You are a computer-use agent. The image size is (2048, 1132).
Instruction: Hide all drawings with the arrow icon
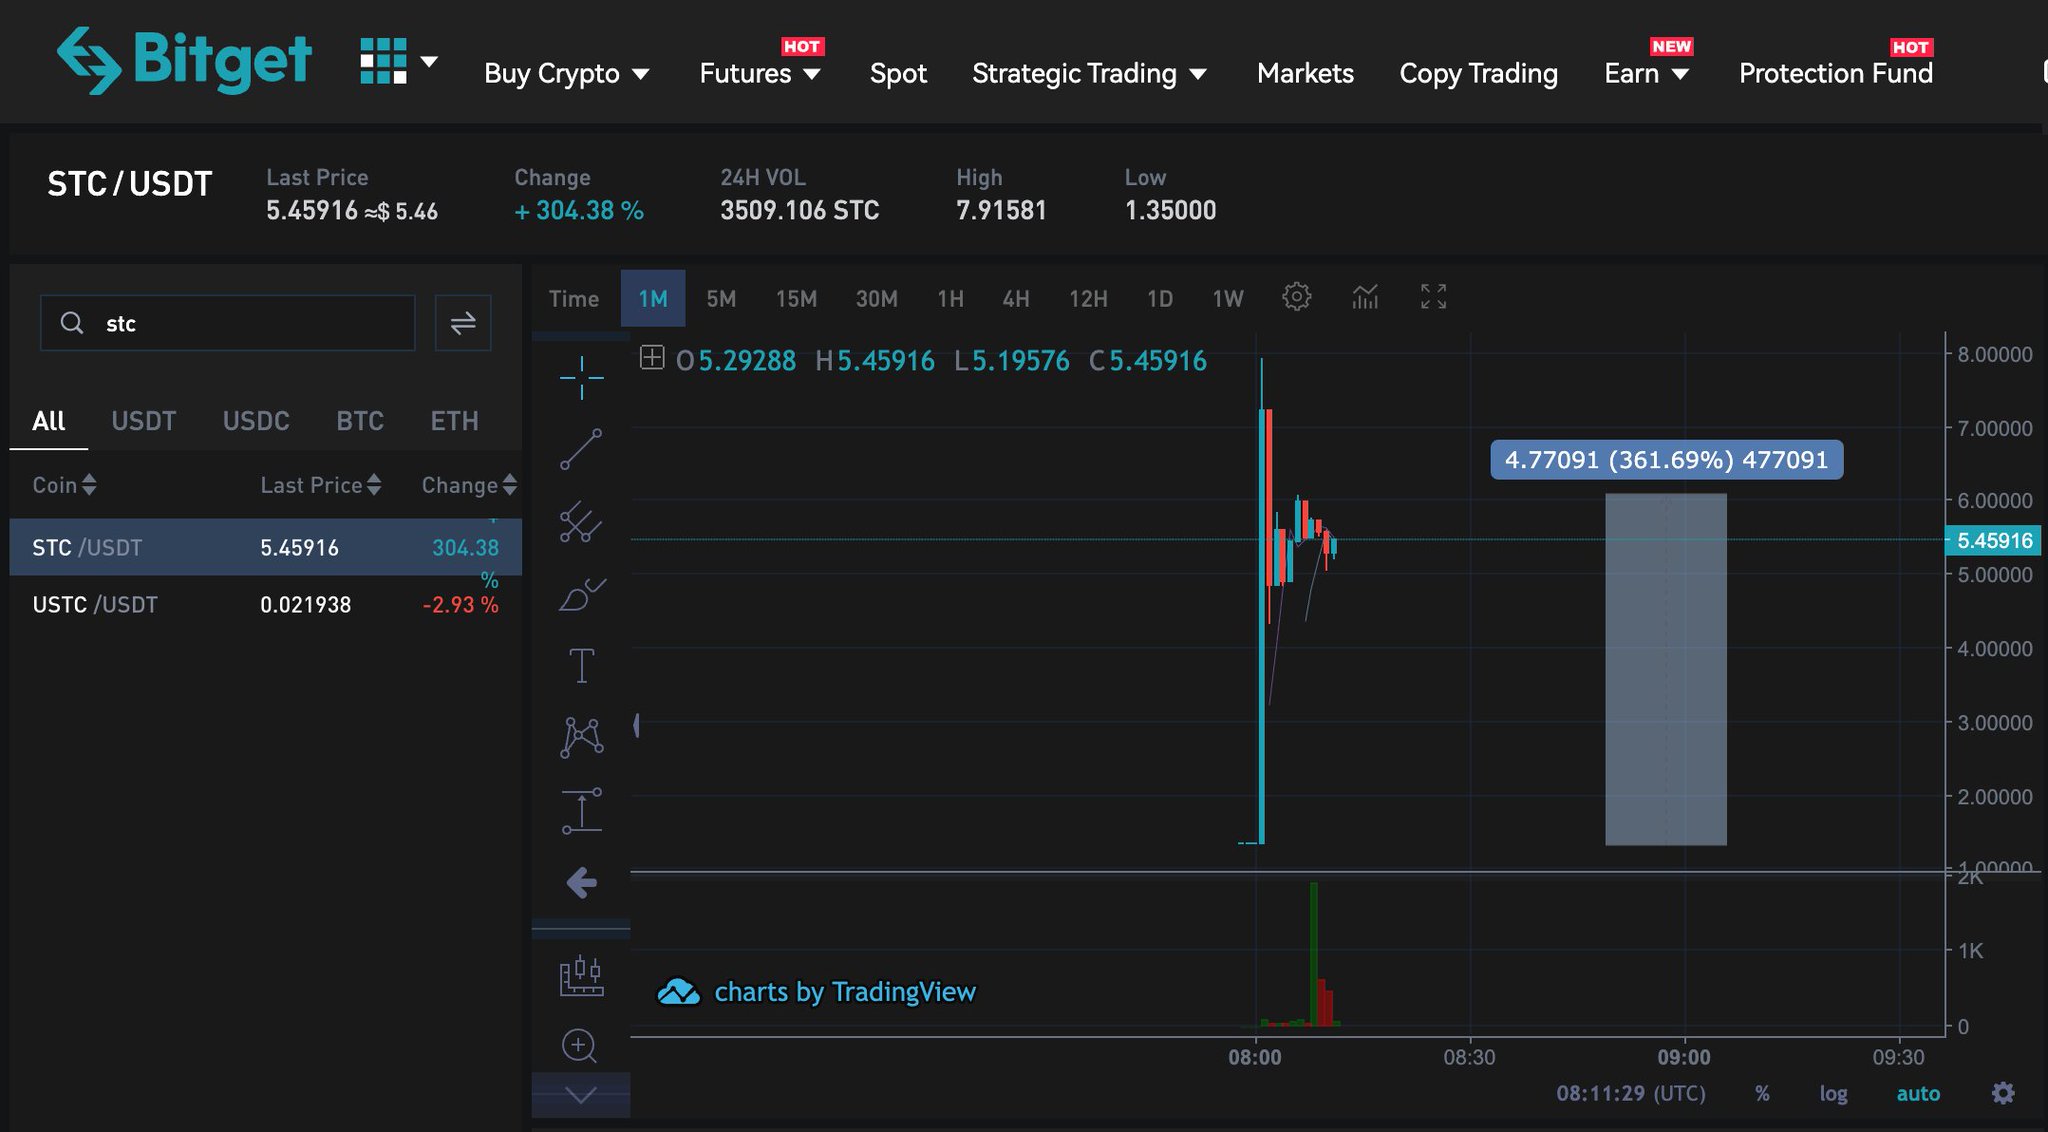coord(581,881)
